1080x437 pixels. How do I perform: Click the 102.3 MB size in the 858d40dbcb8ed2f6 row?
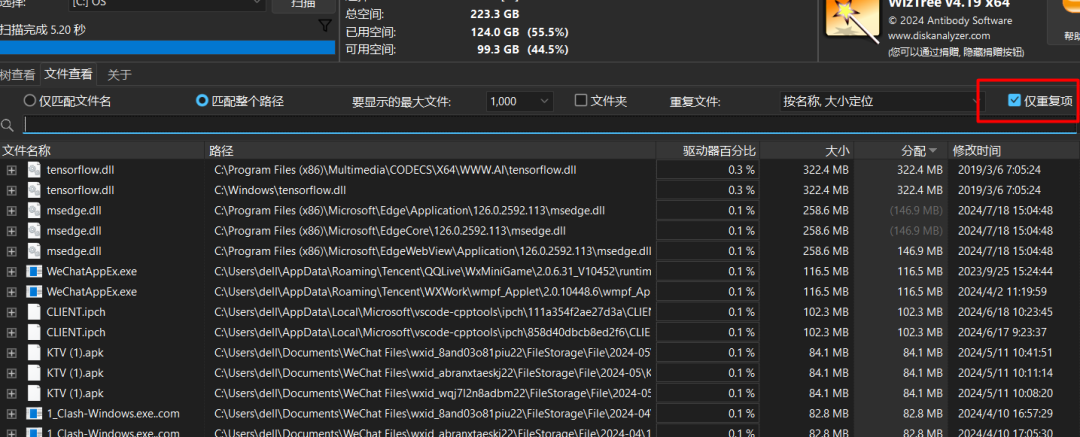point(826,332)
